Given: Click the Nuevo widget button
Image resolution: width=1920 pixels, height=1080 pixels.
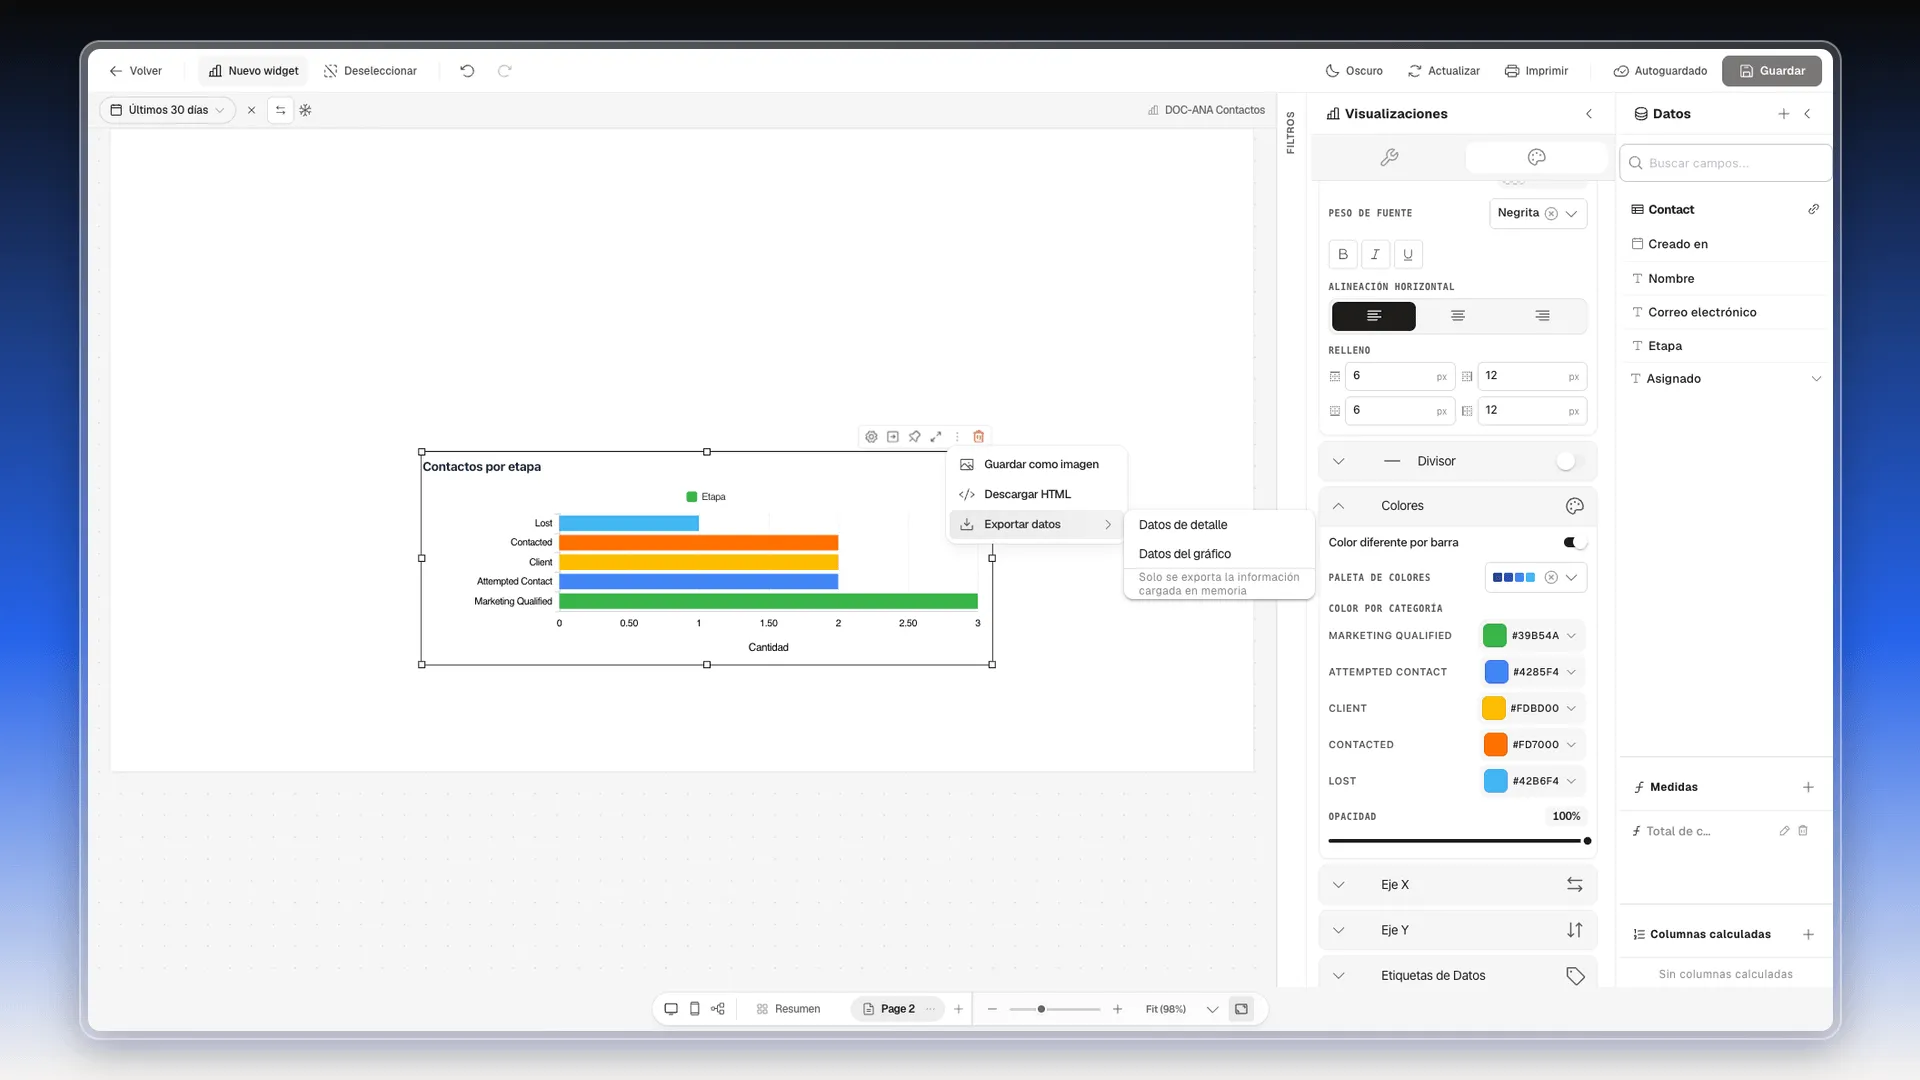Looking at the screenshot, I should (x=254, y=71).
